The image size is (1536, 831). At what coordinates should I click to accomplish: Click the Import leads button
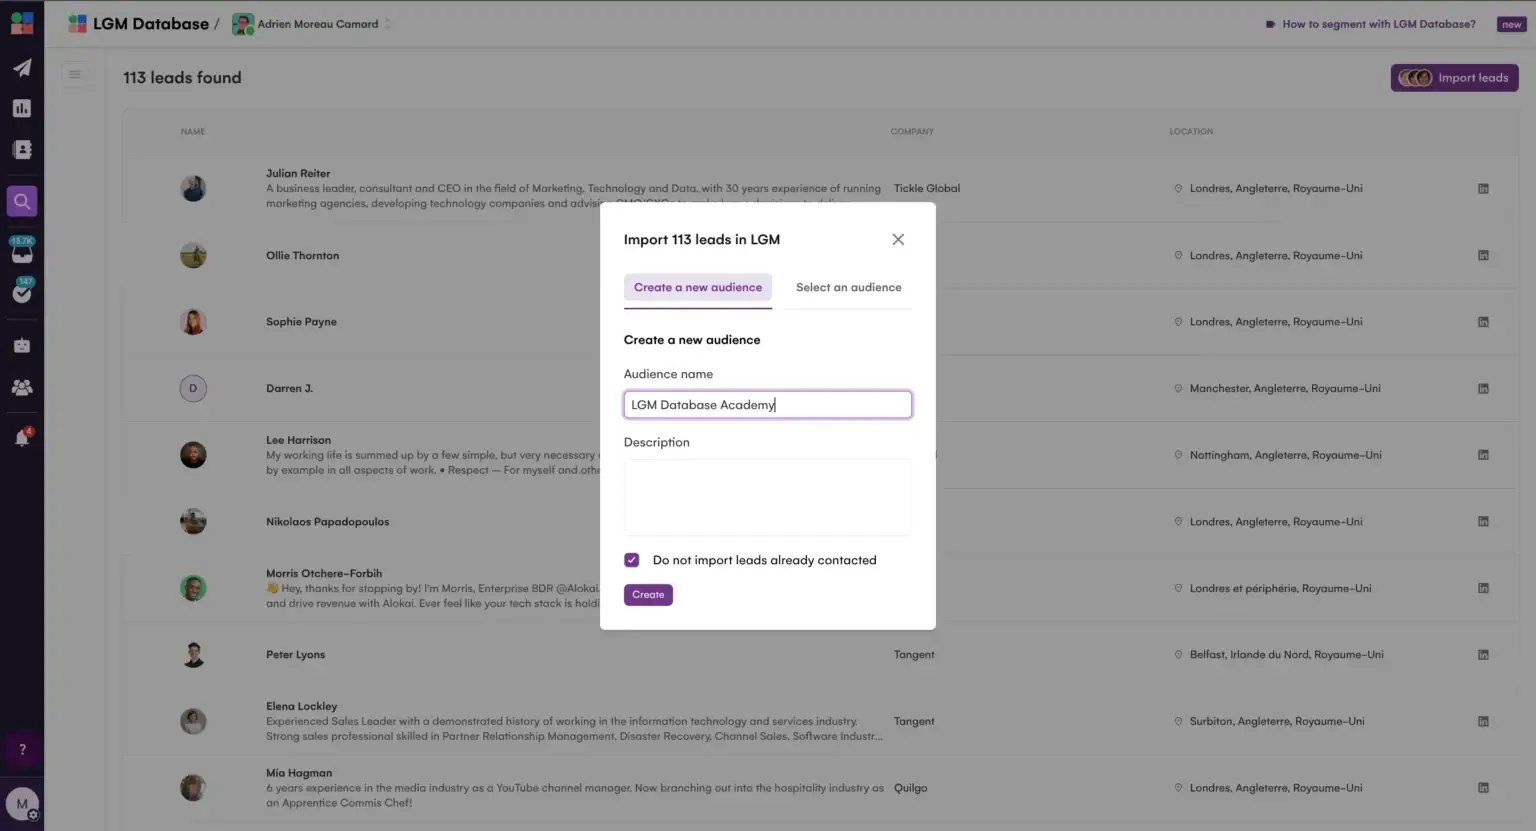[1454, 78]
